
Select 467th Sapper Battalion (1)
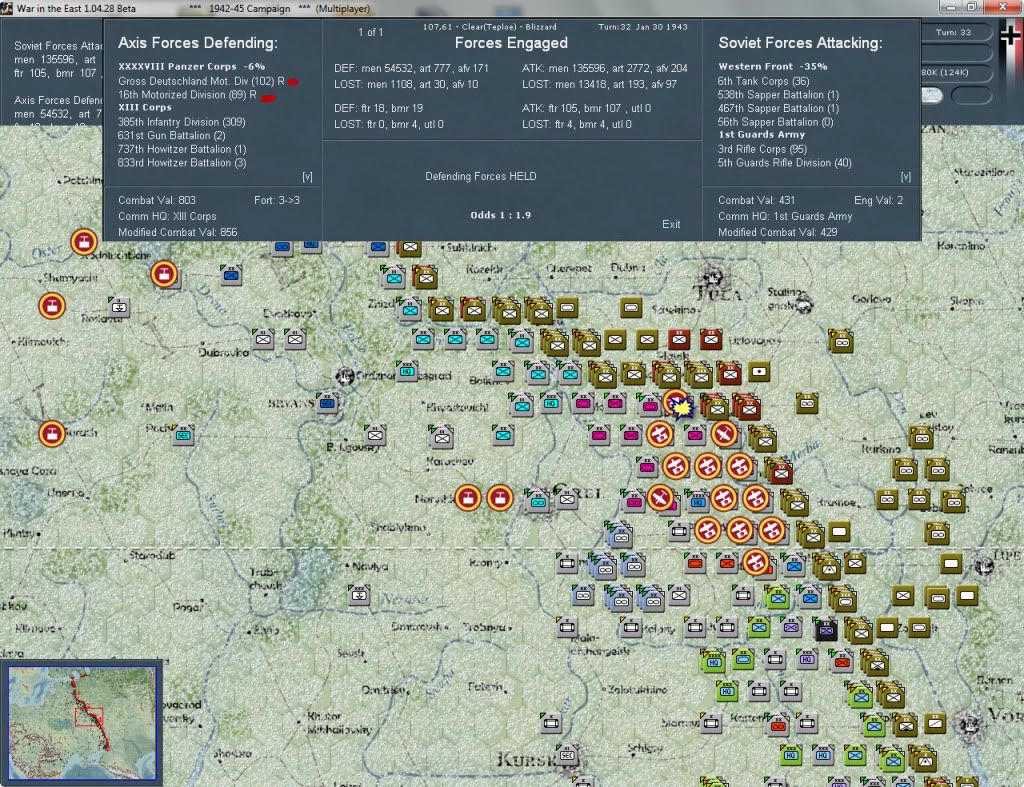point(778,108)
